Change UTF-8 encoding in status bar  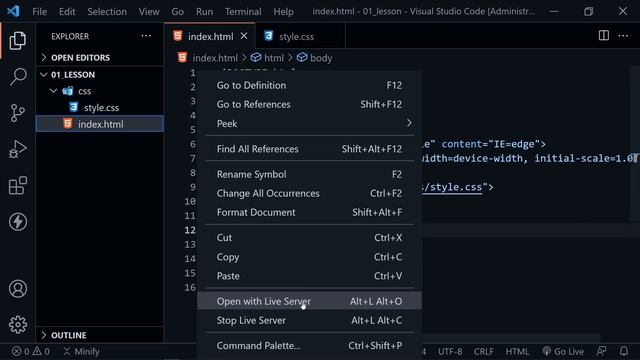[450, 351]
